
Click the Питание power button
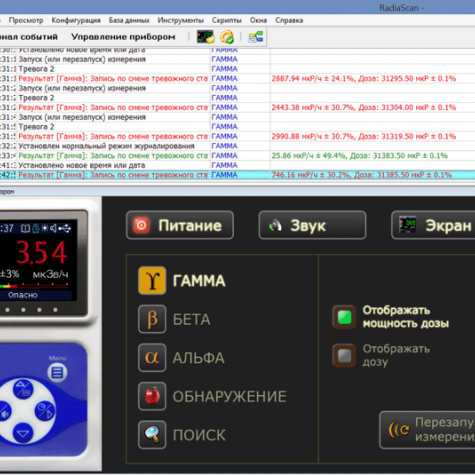tap(180, 225)
